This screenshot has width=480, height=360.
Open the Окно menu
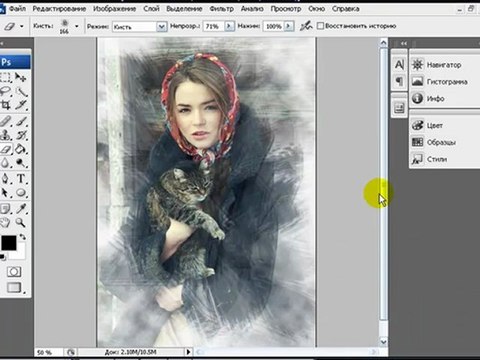tap(316, 9)
